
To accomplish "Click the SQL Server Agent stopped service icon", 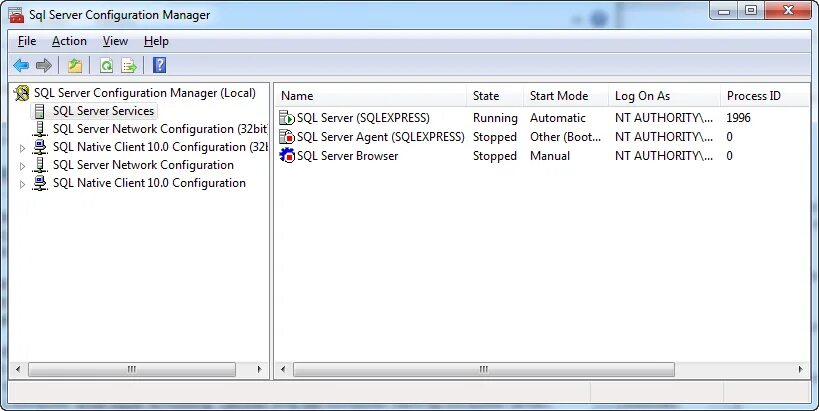I will click(287, 137).
